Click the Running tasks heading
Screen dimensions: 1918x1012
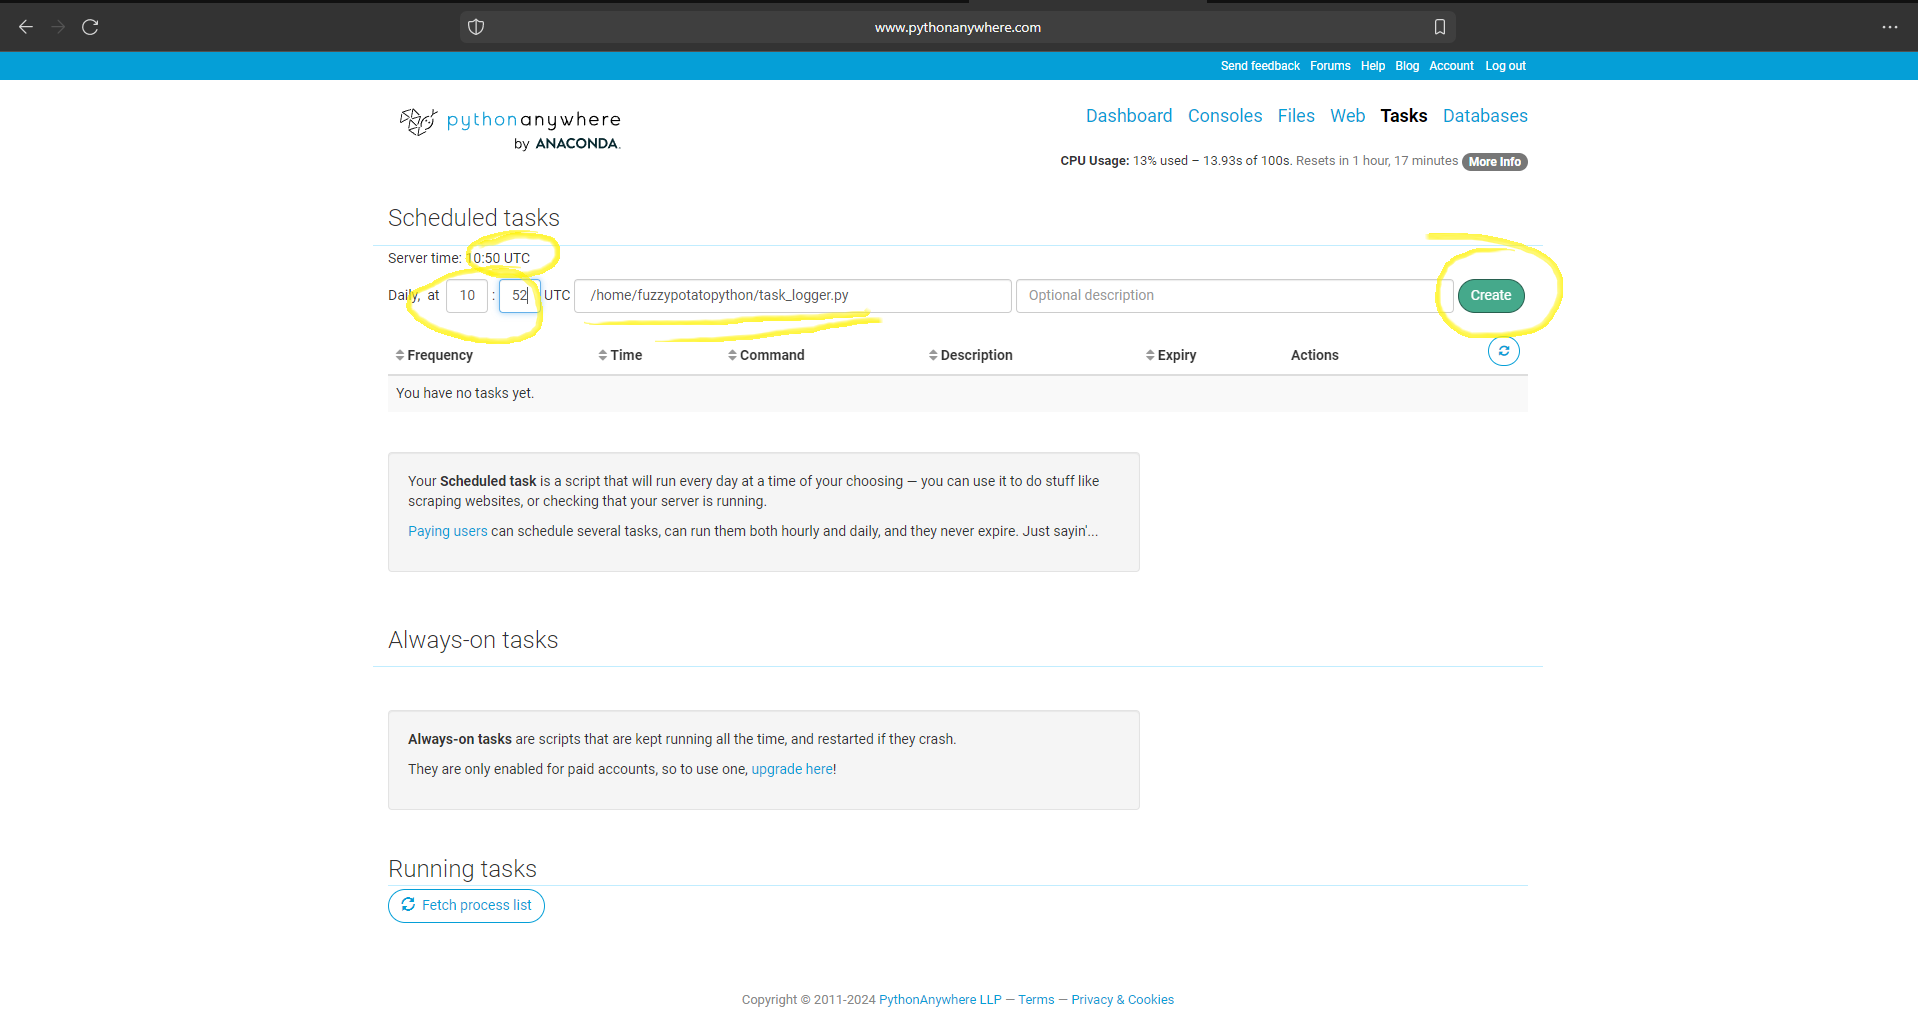[x=462, y=869]
